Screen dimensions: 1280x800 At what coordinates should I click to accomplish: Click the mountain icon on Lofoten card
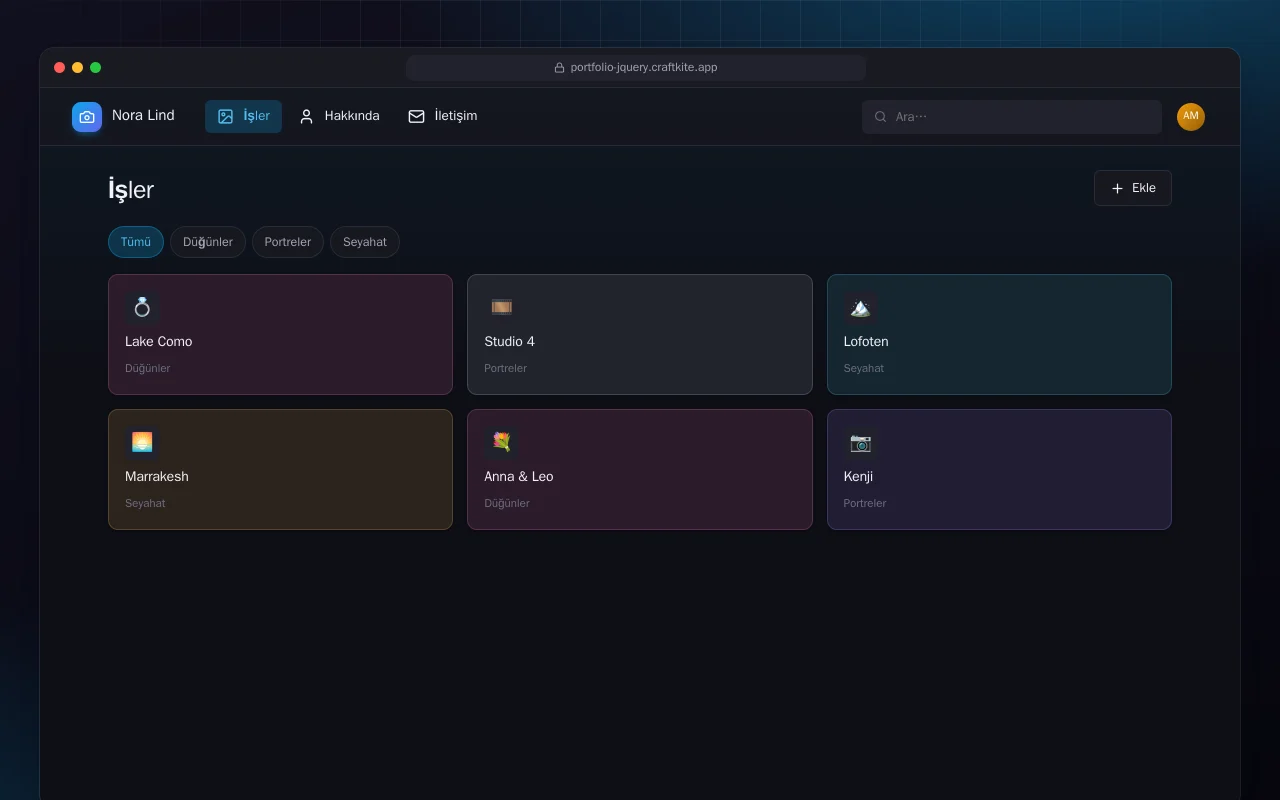860,307
